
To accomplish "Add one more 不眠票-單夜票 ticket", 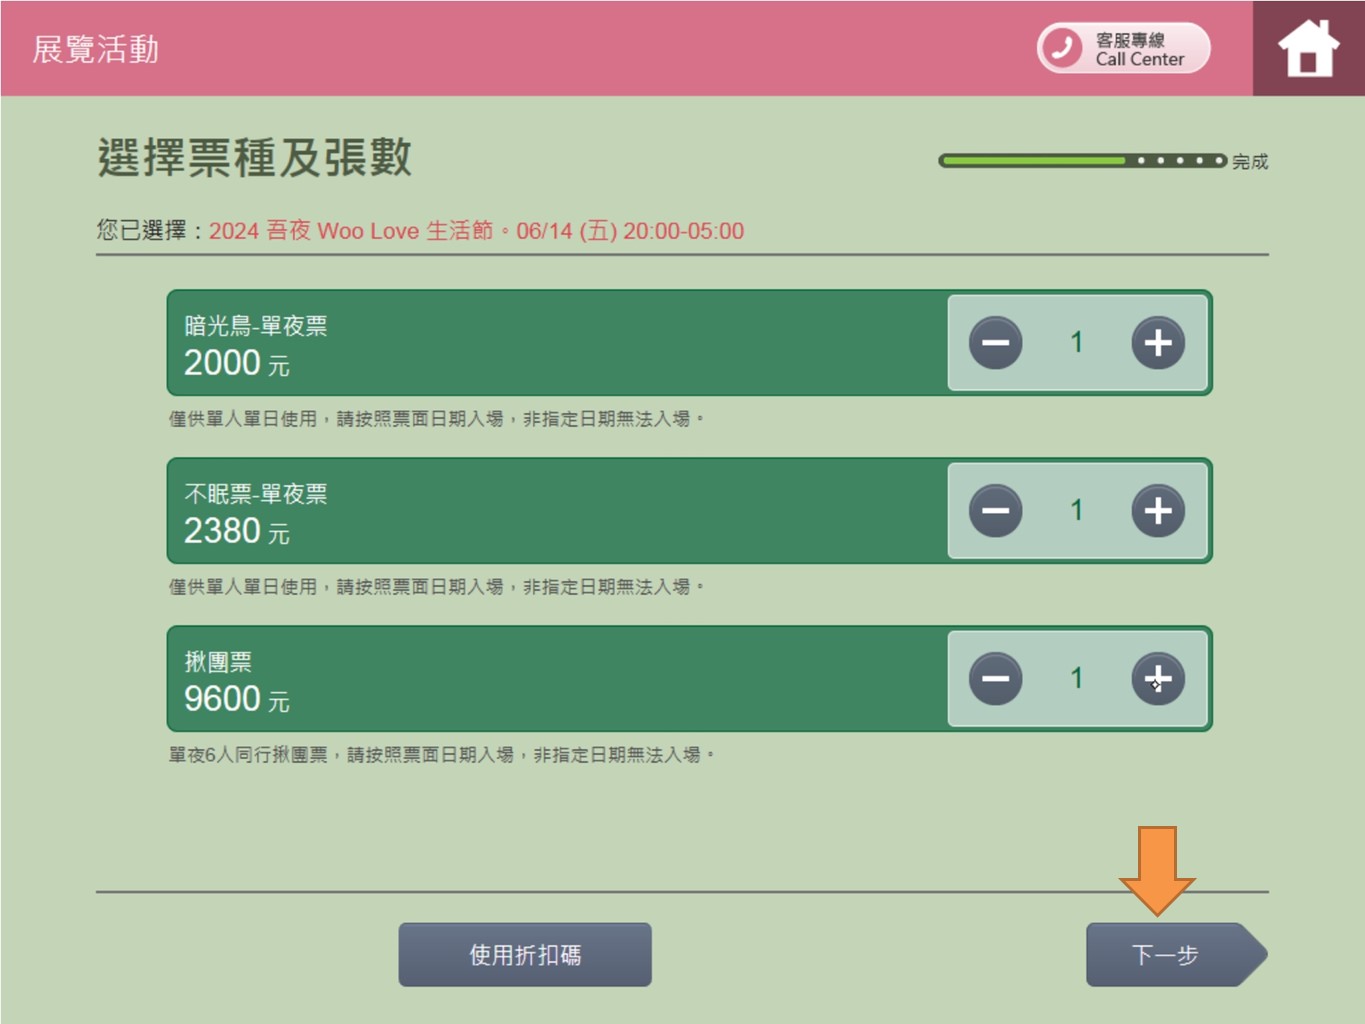I will (x=1157, y=511).
